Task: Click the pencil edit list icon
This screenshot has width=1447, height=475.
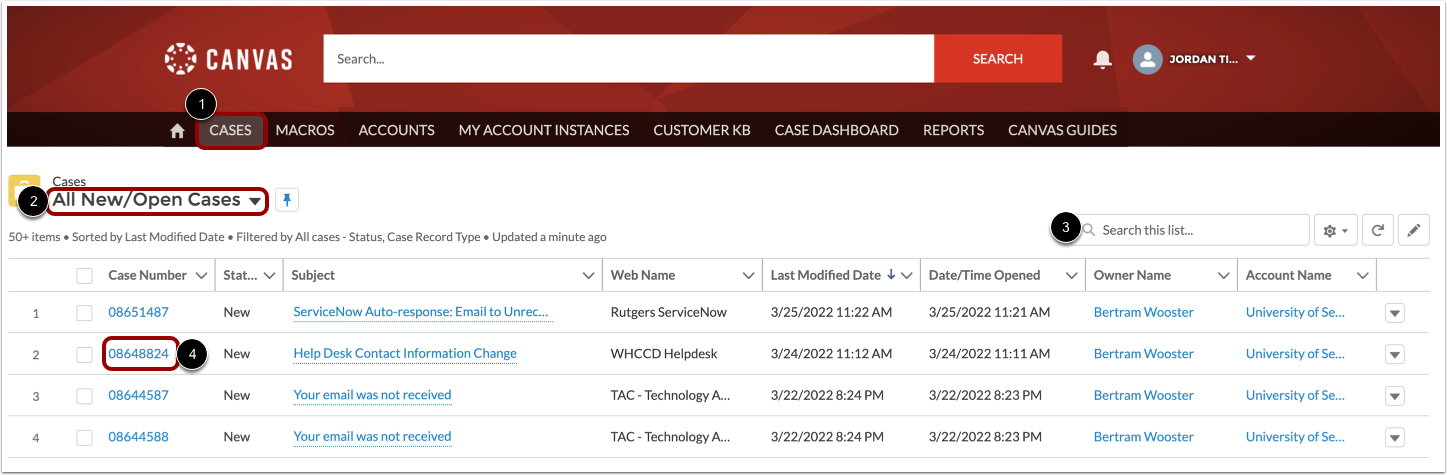Action: (1414, 230)
